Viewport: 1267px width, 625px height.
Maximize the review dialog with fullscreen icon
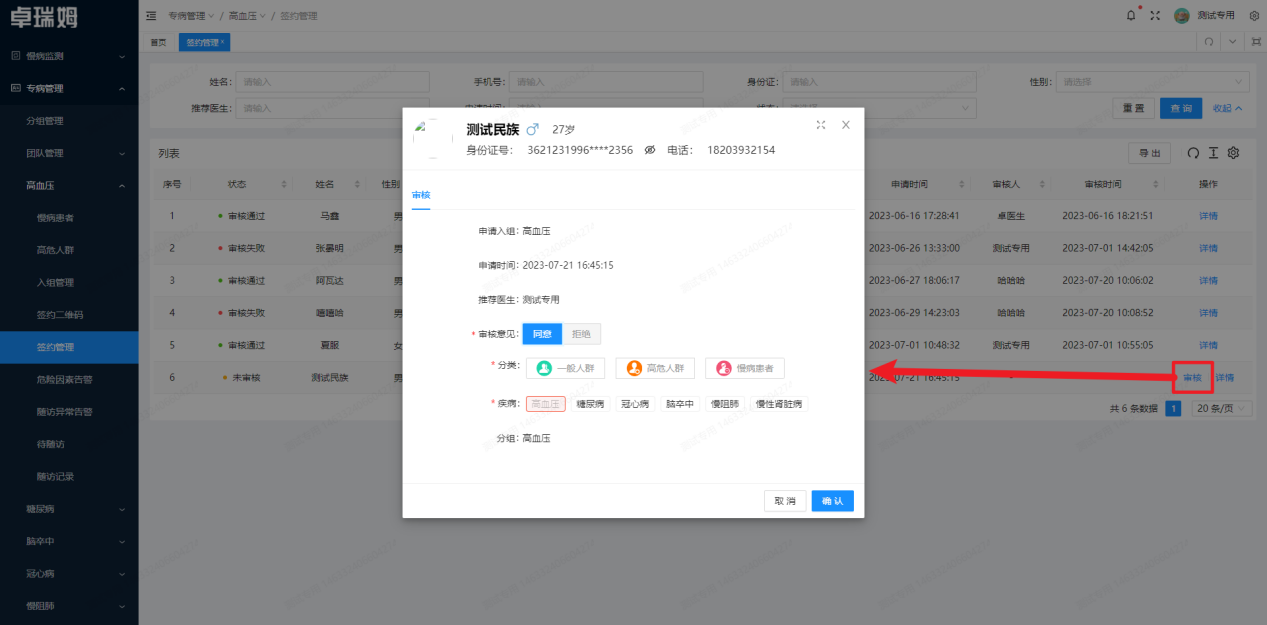(x=821, y=125)
